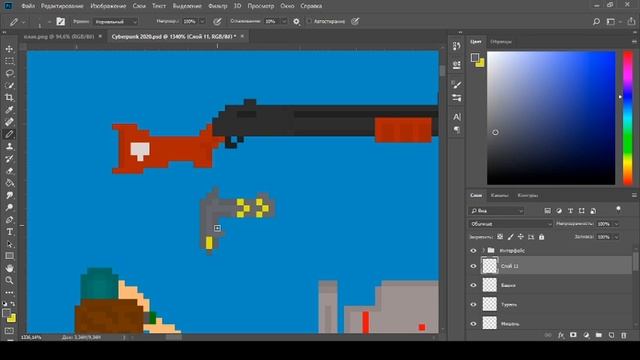
Task: Open the Изображение menu
Action: point(108,6)
